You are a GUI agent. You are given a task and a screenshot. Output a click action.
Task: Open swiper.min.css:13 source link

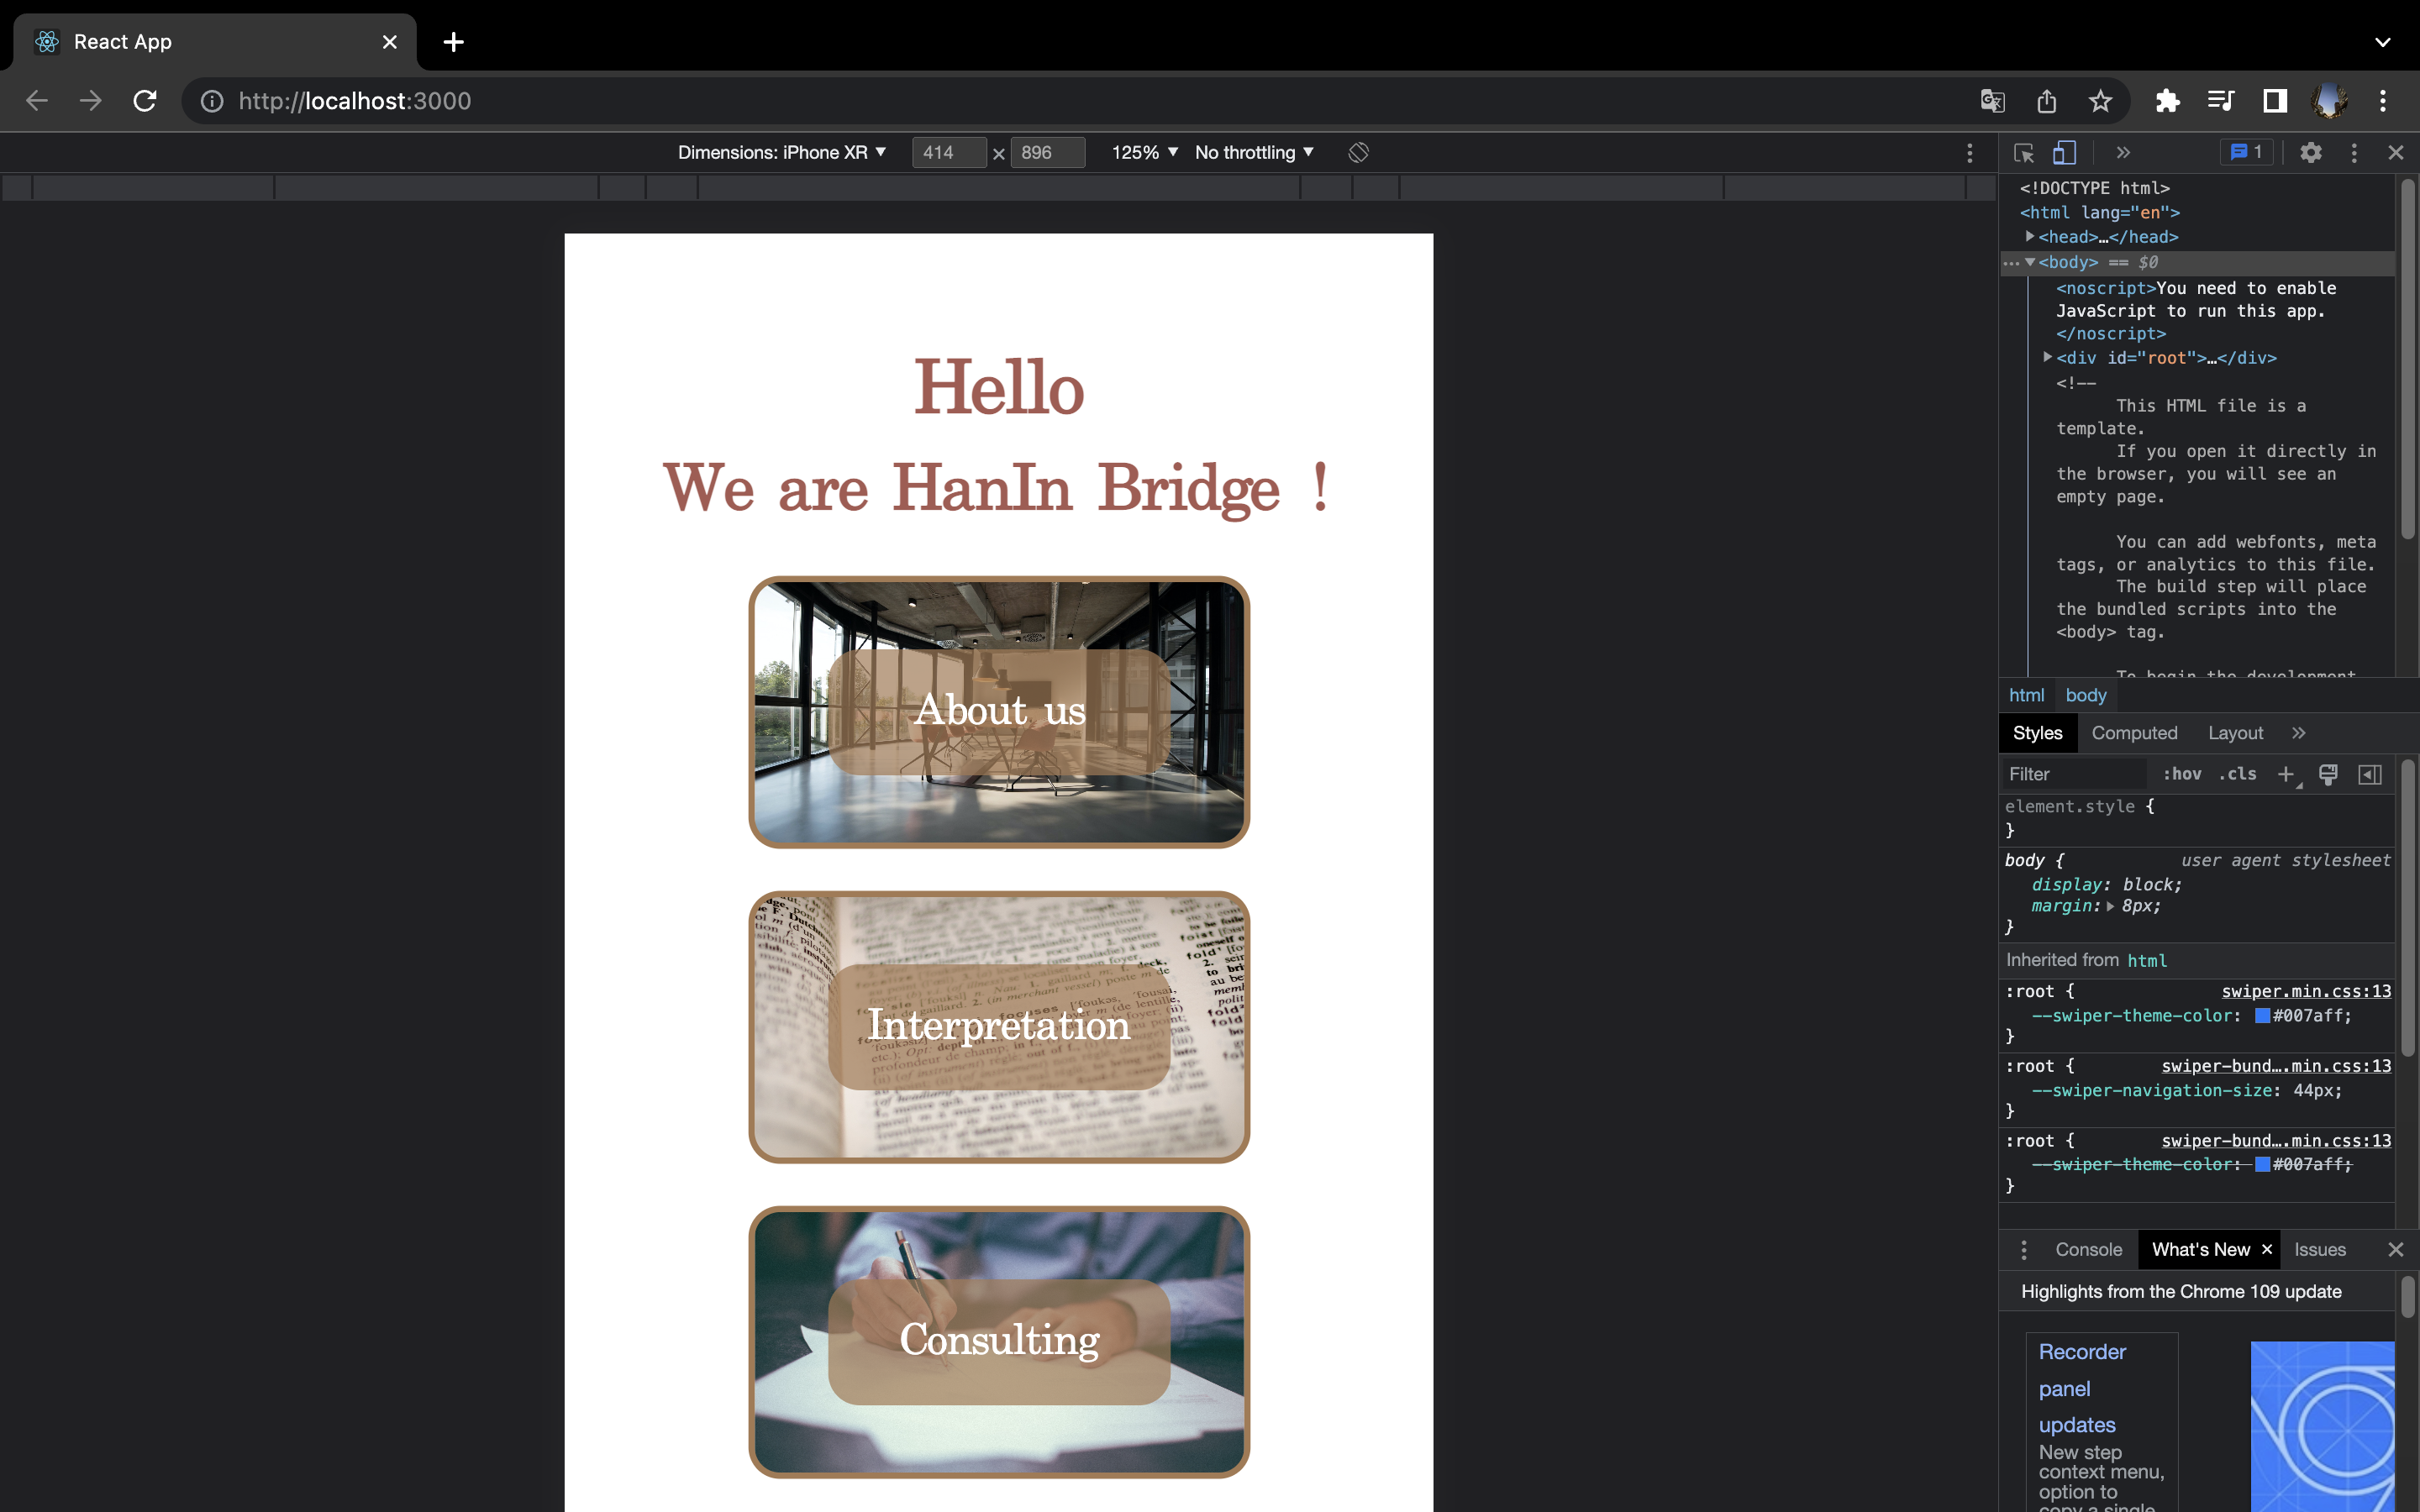point(2305,991)
